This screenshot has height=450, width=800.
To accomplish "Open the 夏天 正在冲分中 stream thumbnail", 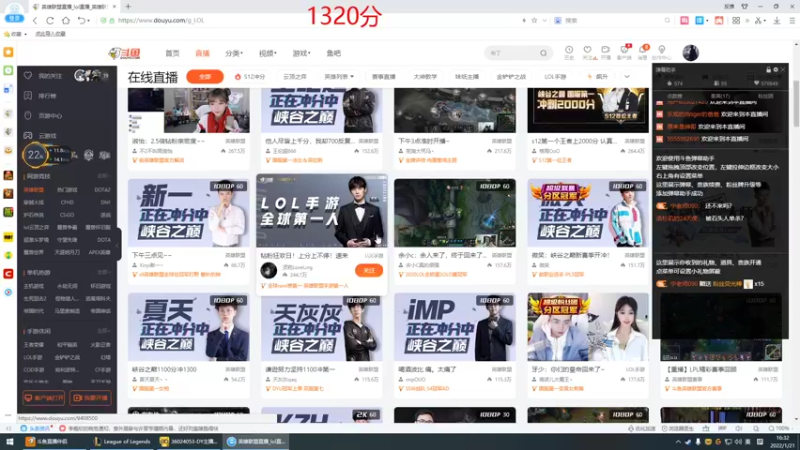I will pos(189,327).
